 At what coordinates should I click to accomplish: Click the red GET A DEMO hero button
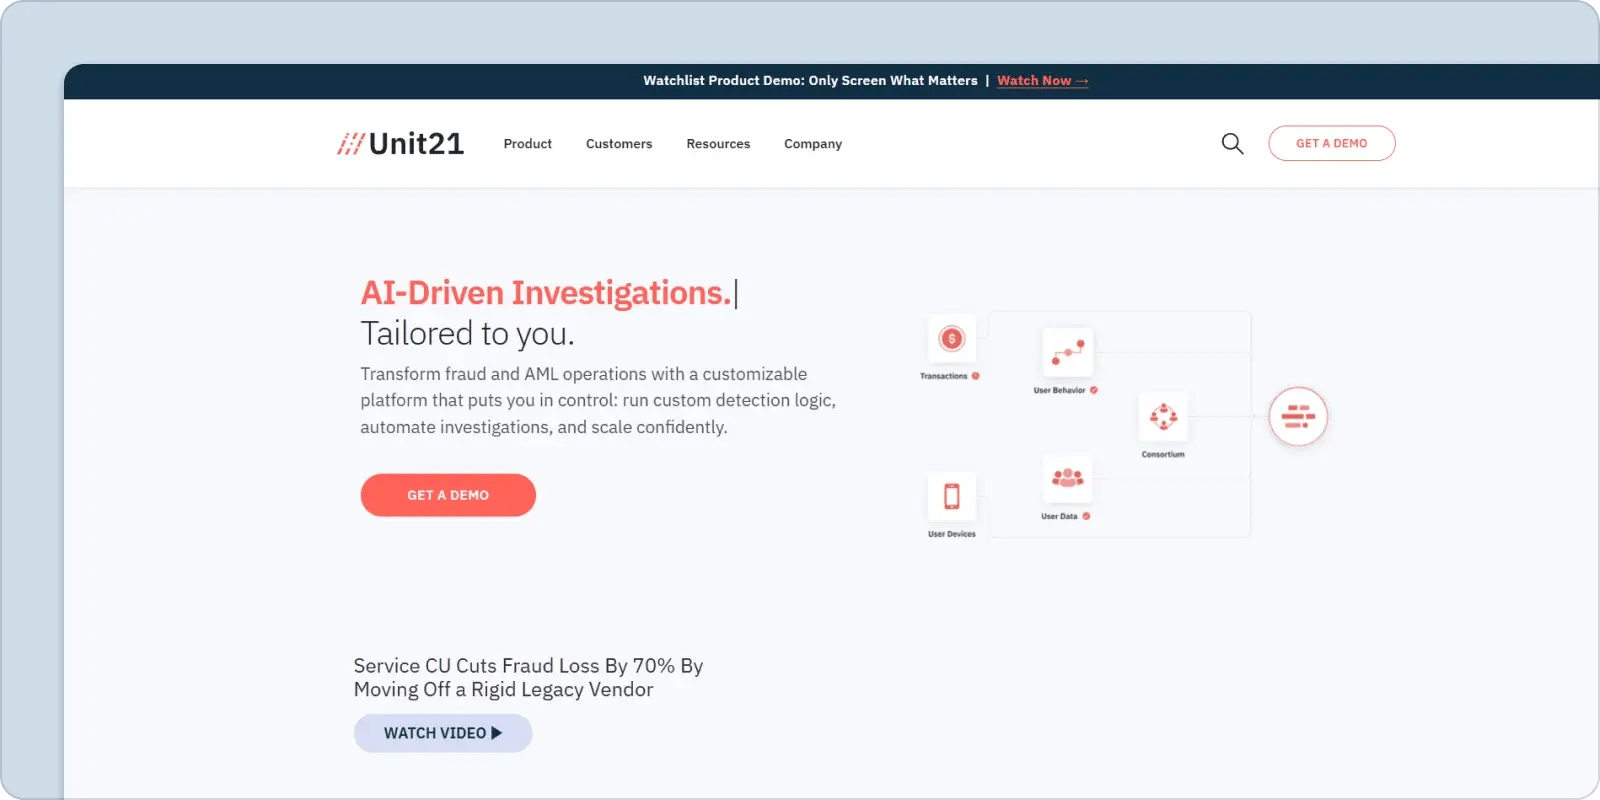(x=448, y=495)
